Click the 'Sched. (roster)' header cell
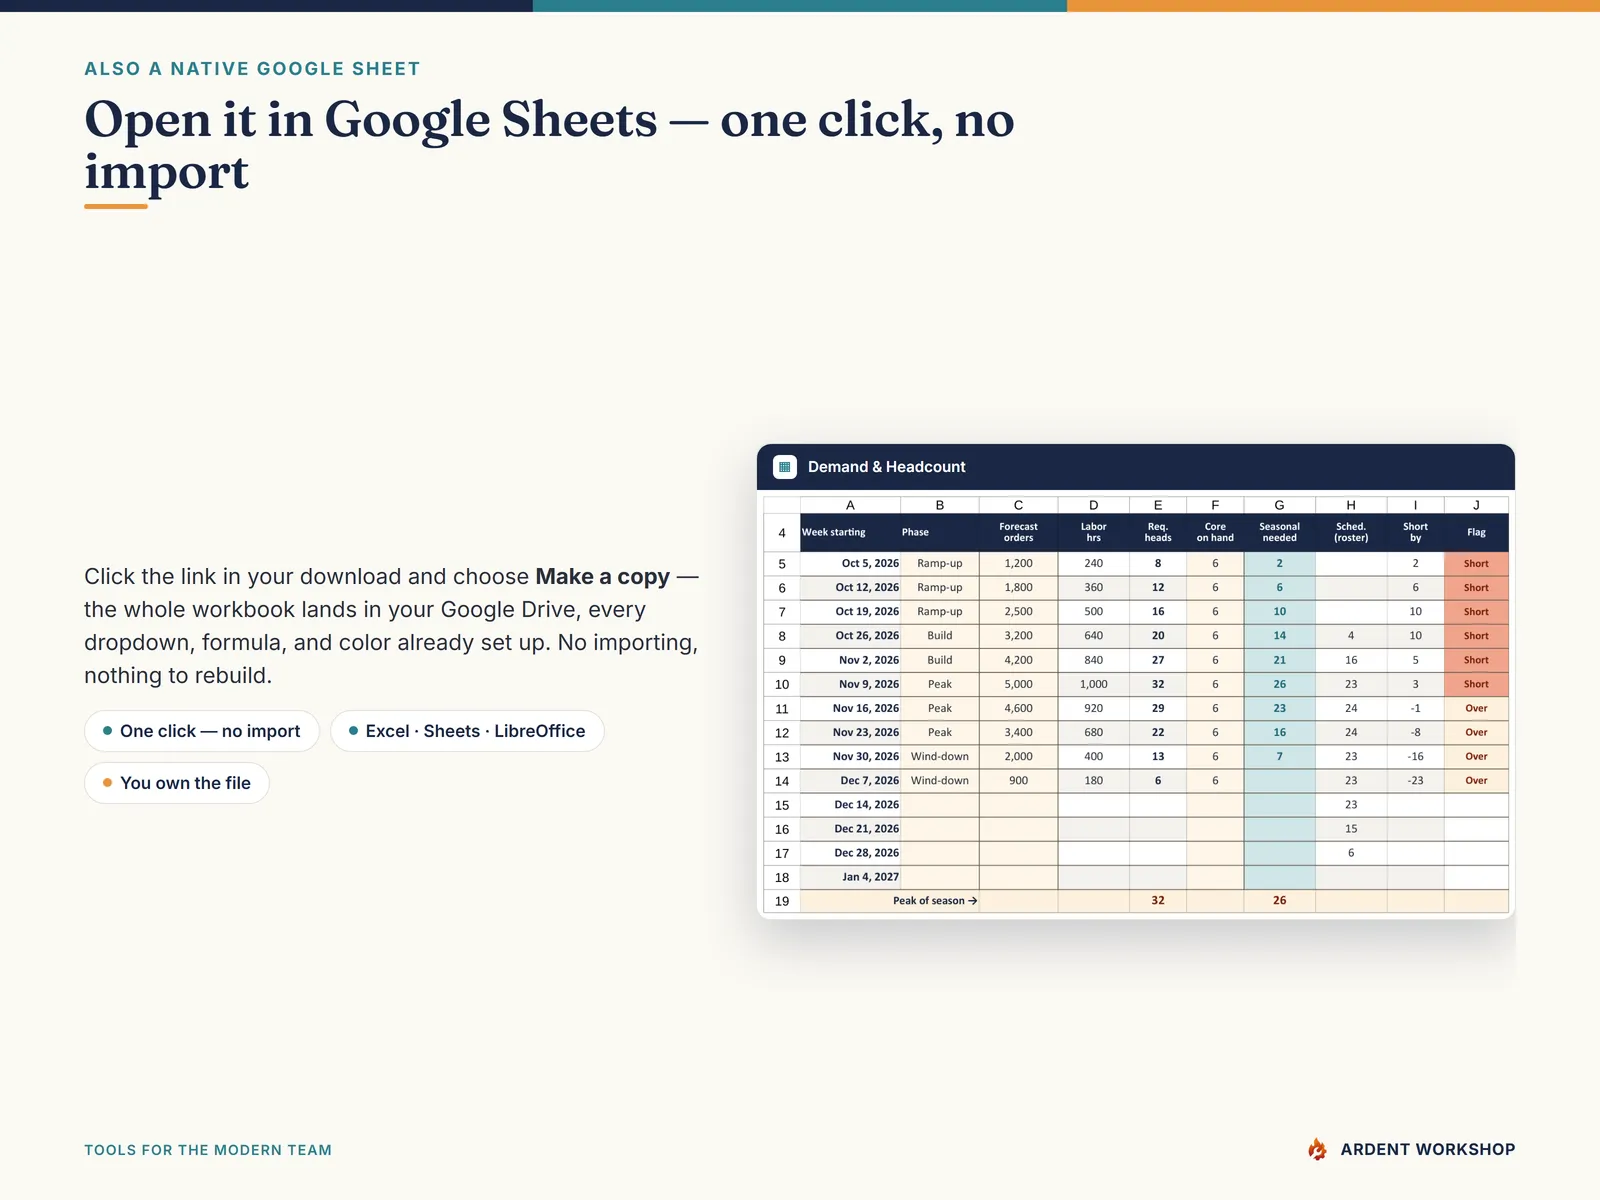The width and height of the screenshot is (1600, 1200). [x=1351, y=532]
